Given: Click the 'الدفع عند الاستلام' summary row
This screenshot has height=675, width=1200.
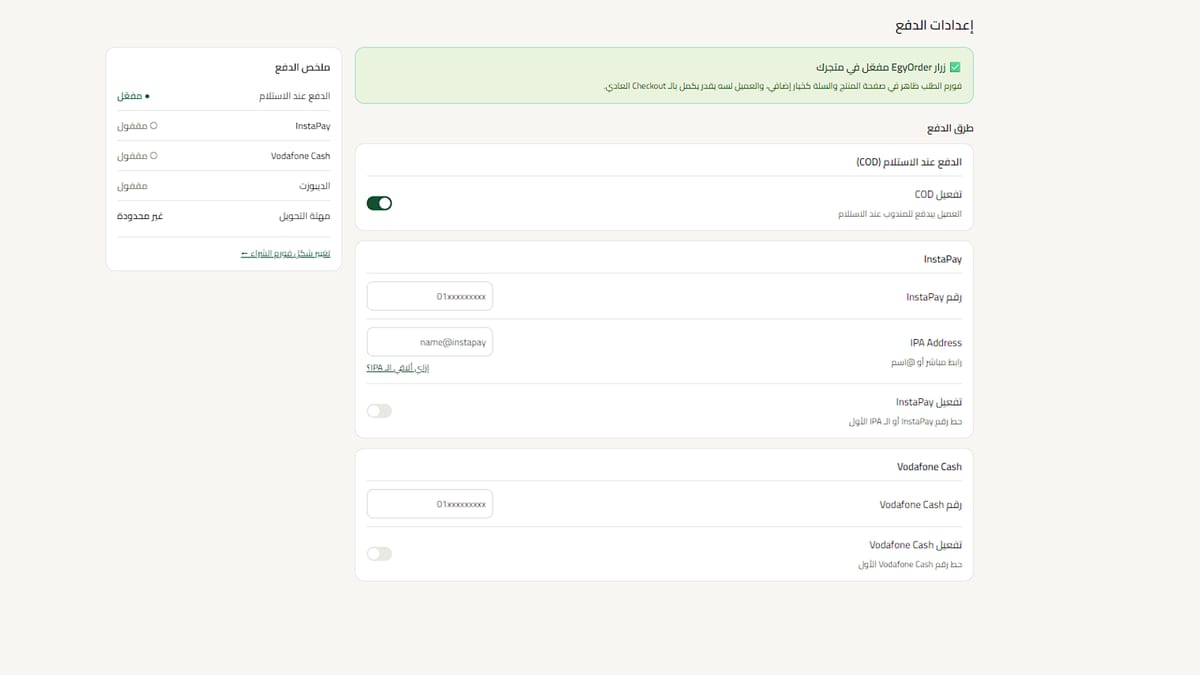Looking at the screenshot, I should pos(223,96).
